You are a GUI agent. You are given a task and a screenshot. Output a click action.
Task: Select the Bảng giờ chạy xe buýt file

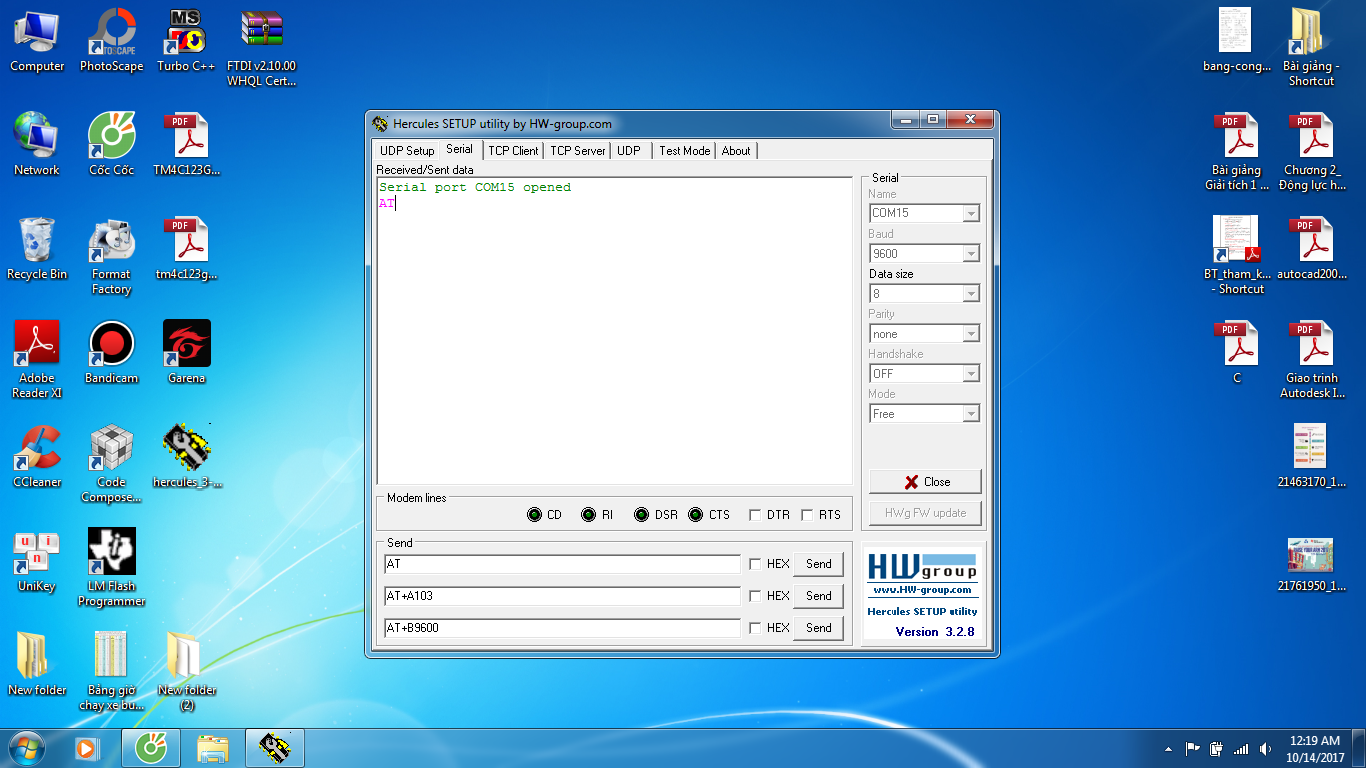point(112,673)
